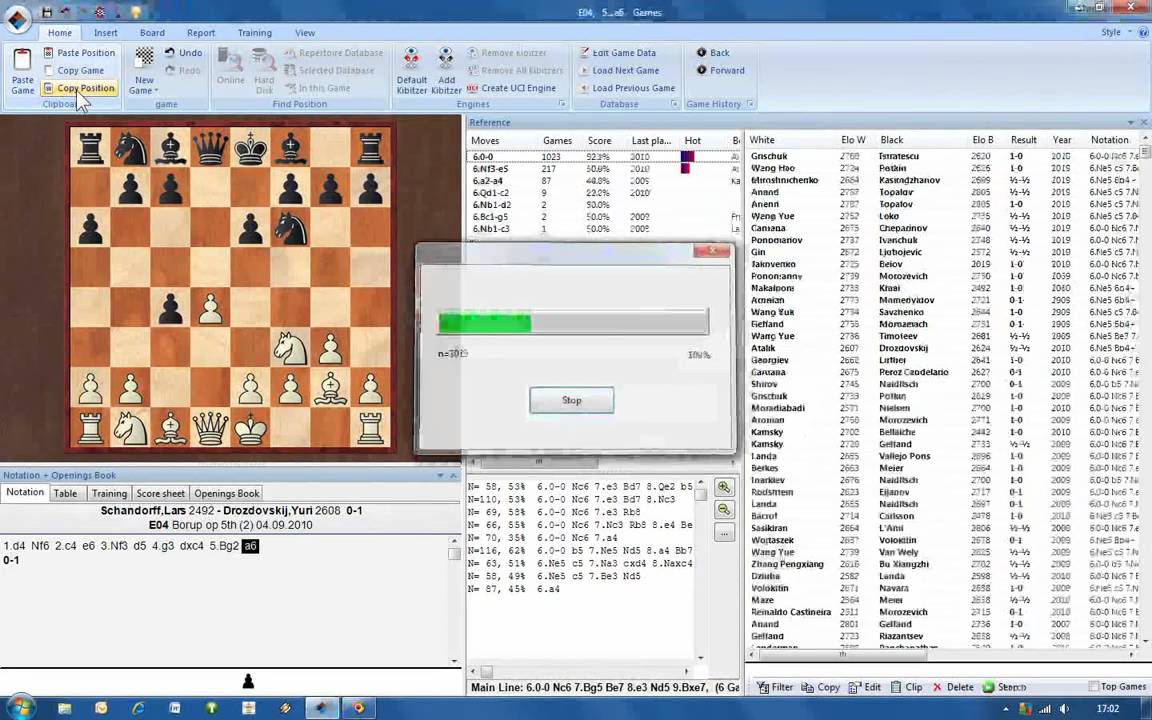Open the Board ribbon tab
Image resolution: width=1152 pixels, height=720 pixels.
[152, 33]
